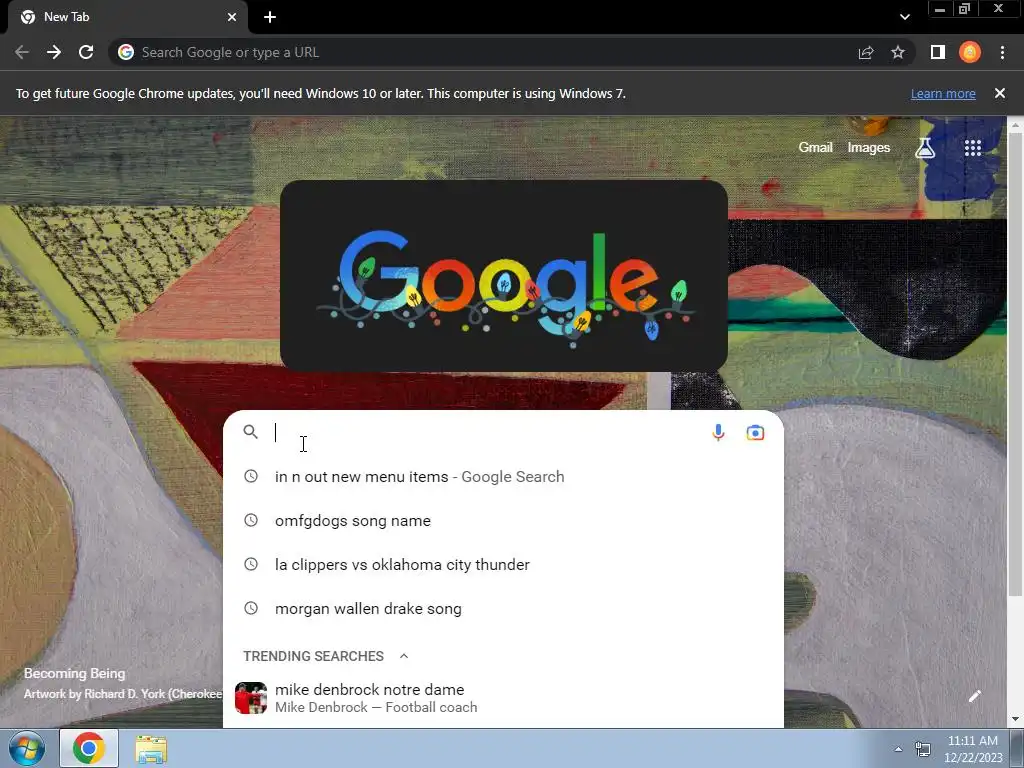Select 'morgan wallen drake song' suggestion
Screen dimensions: 1024x768
(x=504, y=608)
